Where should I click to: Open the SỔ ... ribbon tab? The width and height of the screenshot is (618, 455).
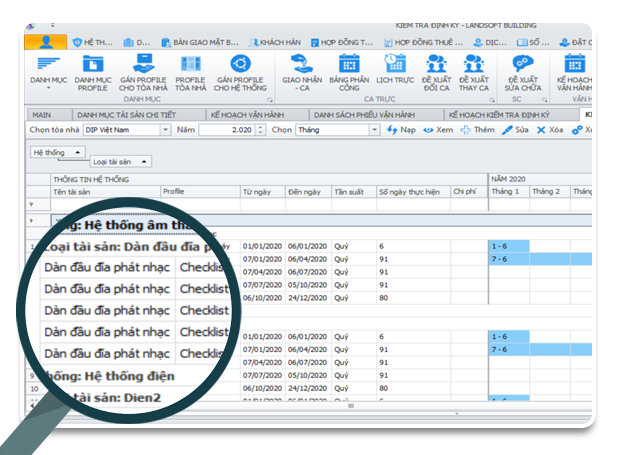[x=533, y=42]
